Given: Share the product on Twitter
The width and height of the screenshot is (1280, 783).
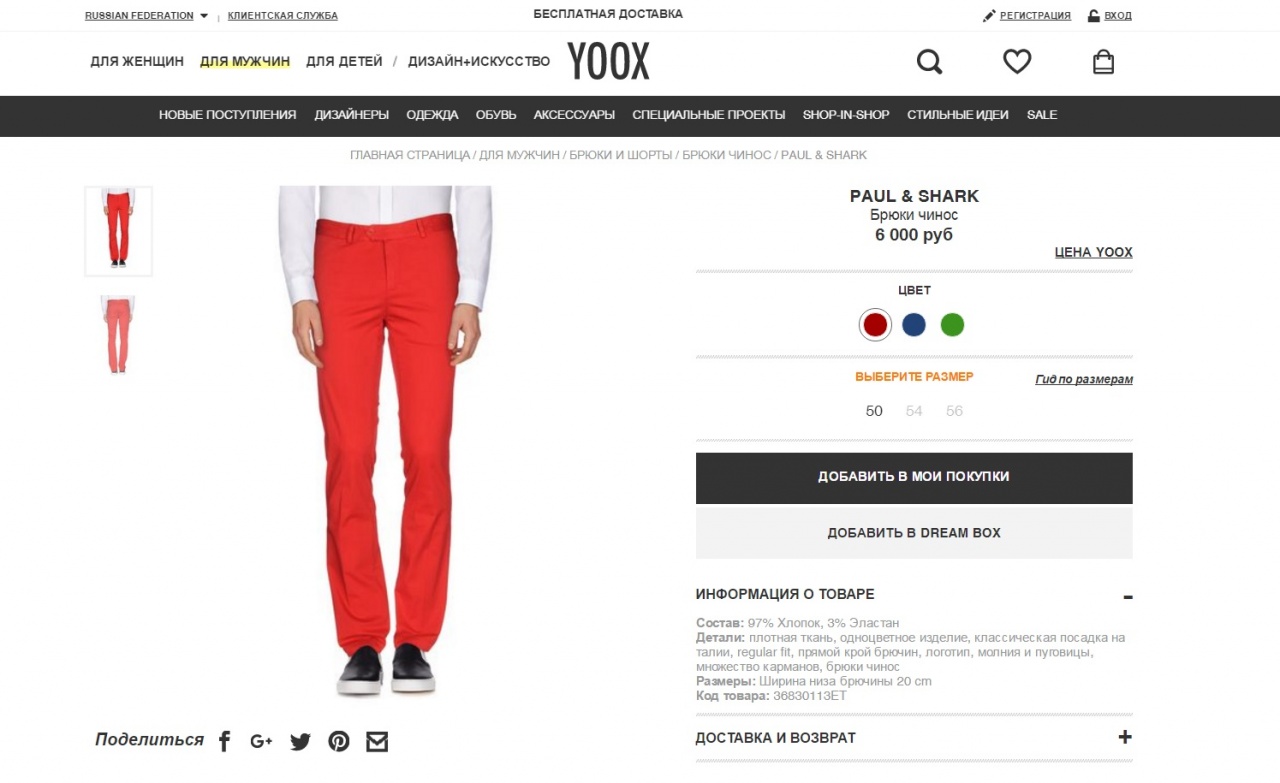Looking at the screenshot, I should (x=300, y=741).
